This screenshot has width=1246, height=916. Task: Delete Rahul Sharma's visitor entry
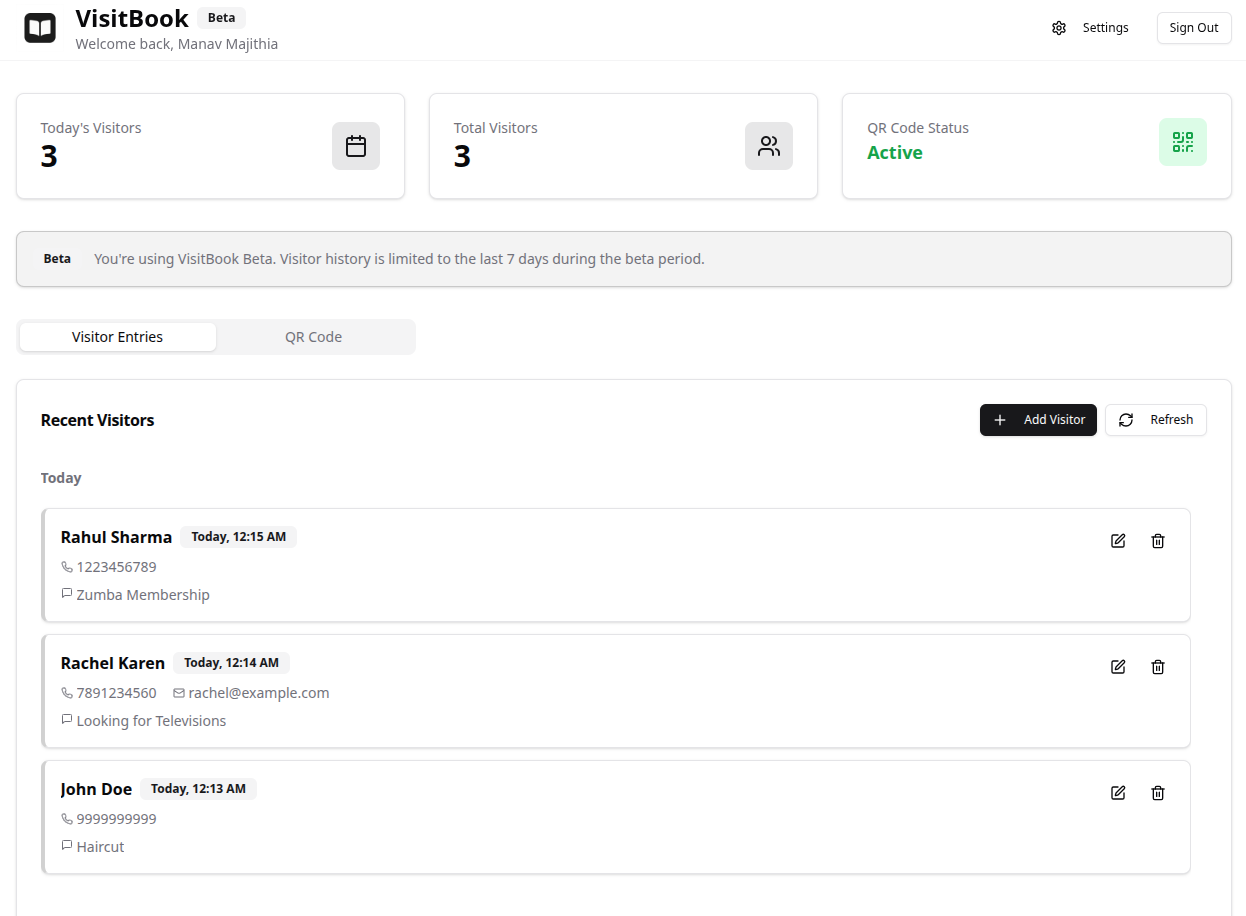point(1158,541)
